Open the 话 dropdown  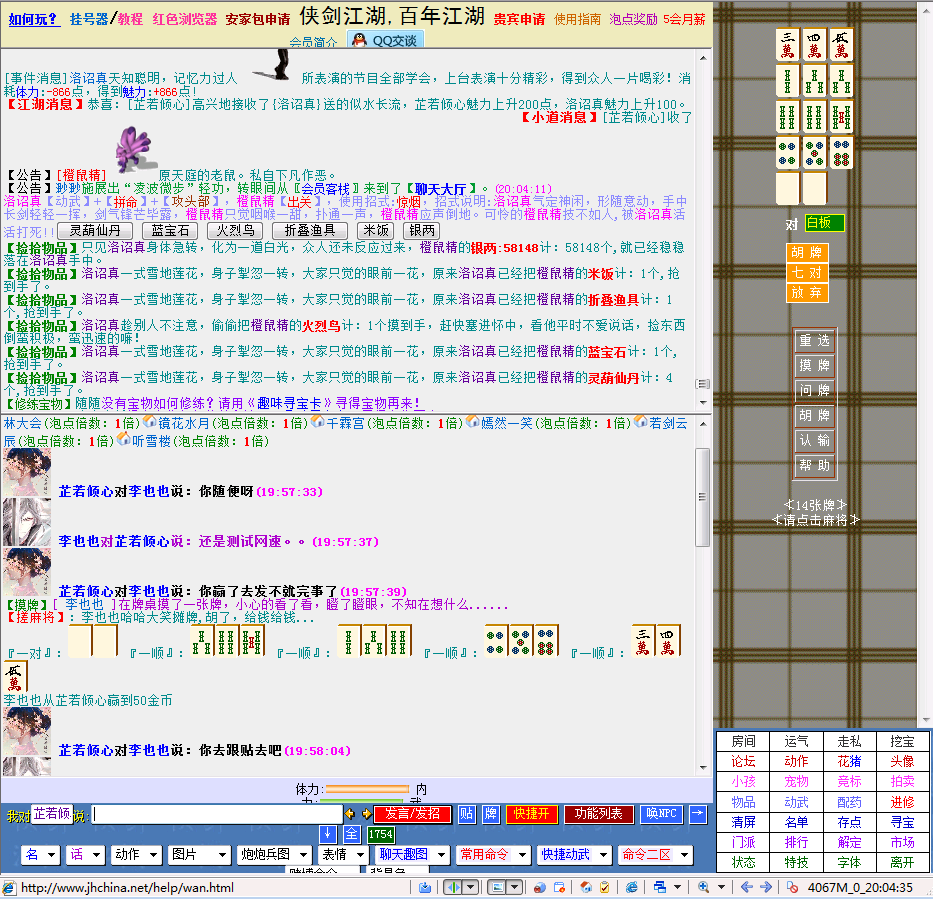point(85,854)
